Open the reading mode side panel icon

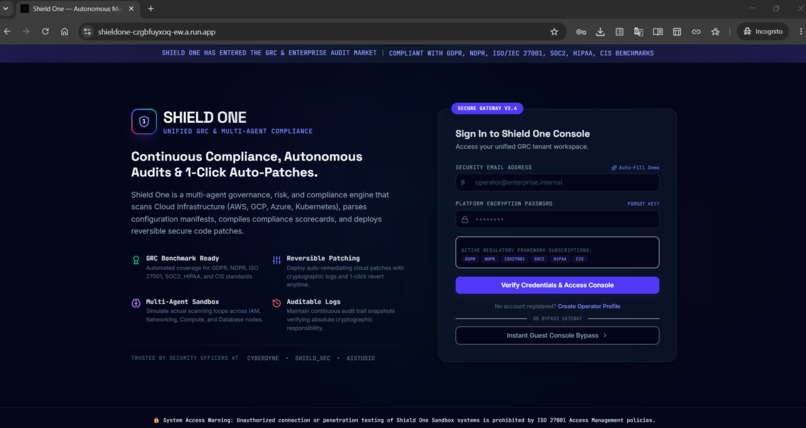click(657, 32)
